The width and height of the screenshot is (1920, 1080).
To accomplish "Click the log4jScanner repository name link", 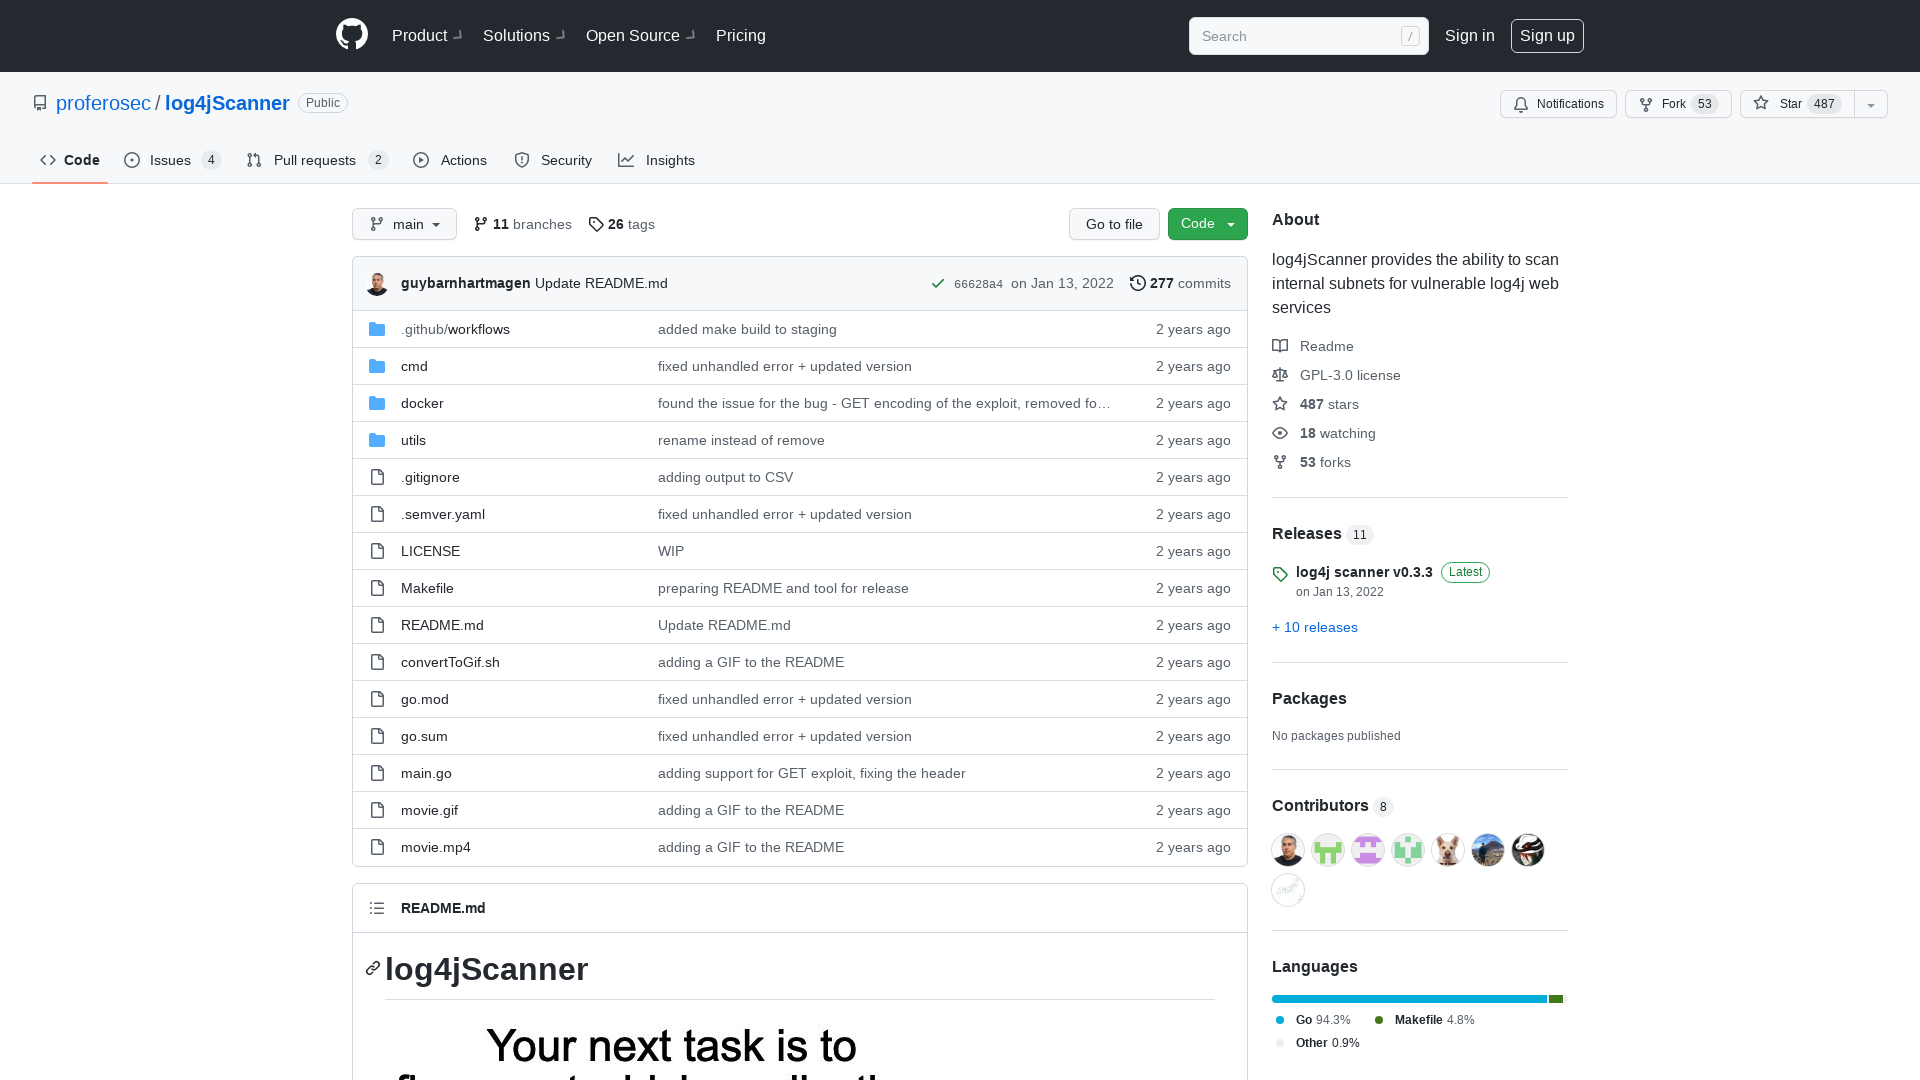I will click(x=227, y=103).
